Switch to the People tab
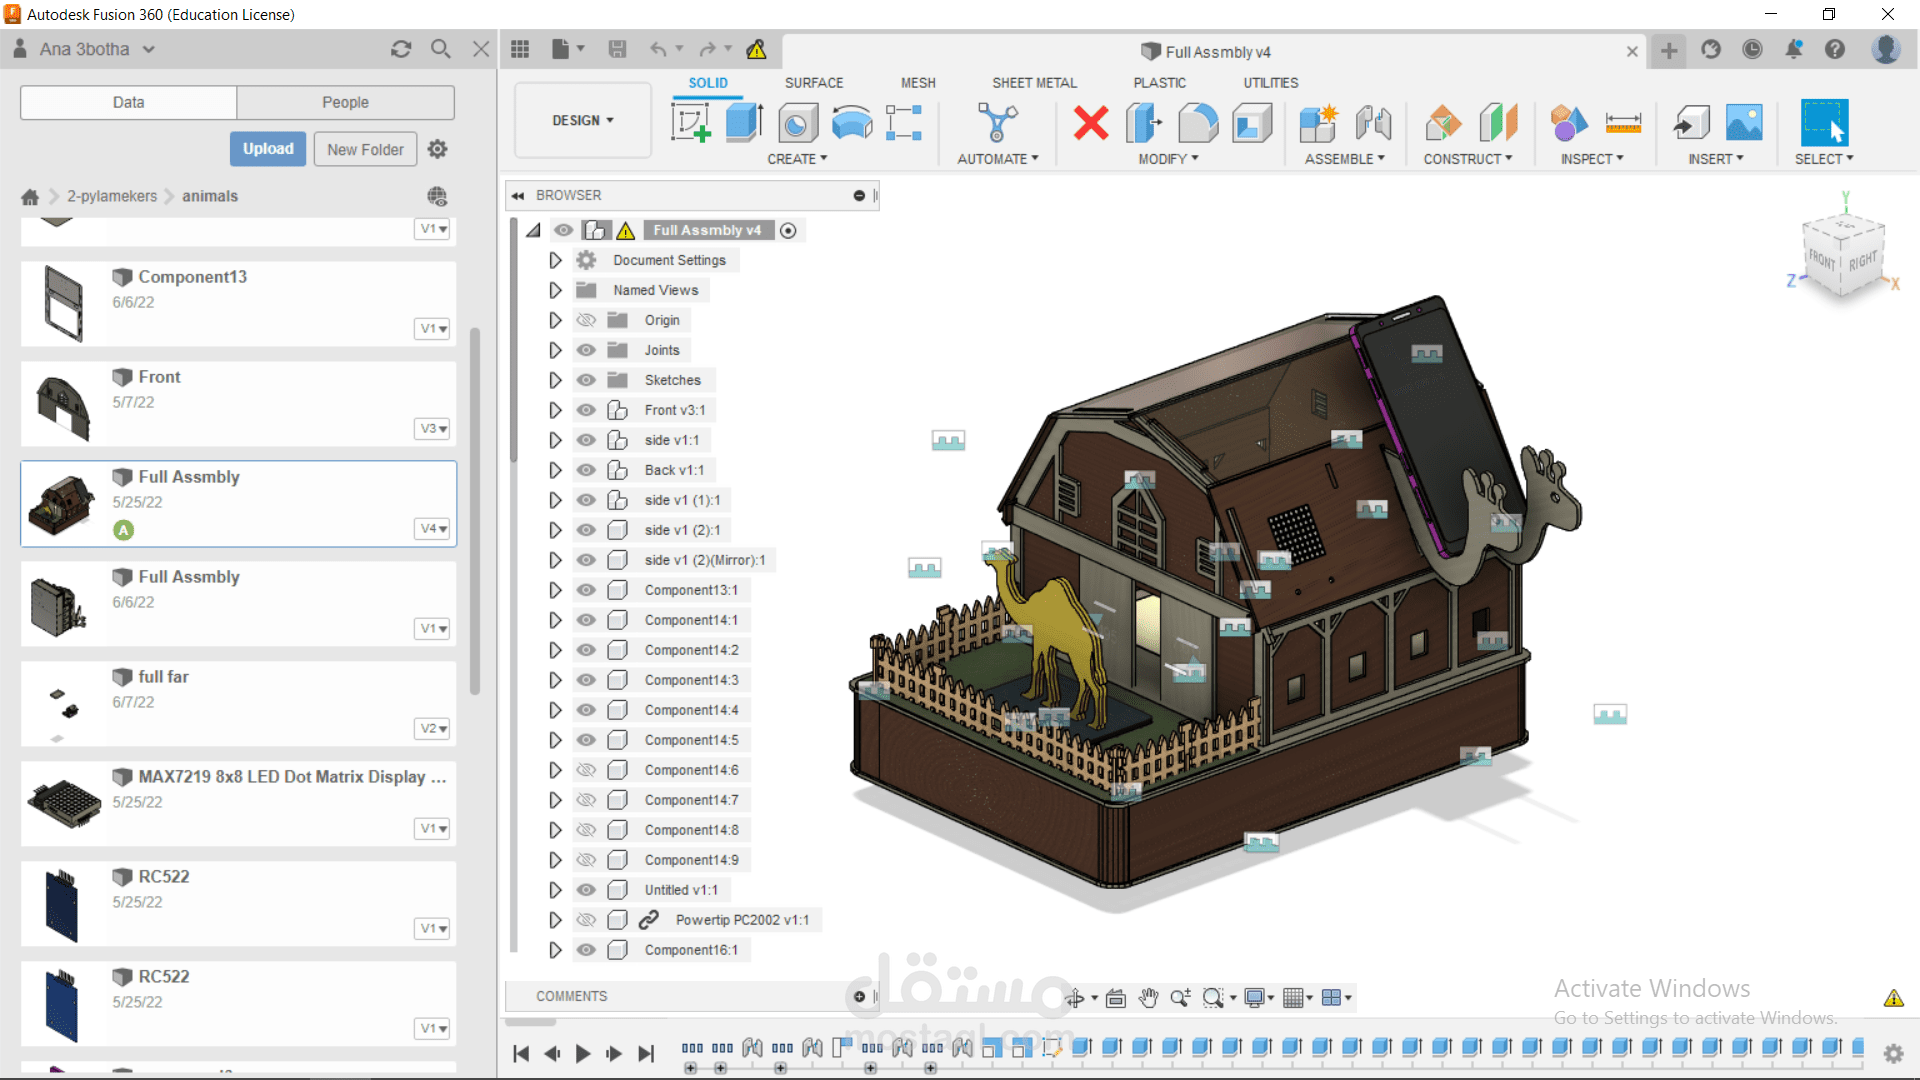Viewport: 1920px width, 1080px height. [345, 102]
